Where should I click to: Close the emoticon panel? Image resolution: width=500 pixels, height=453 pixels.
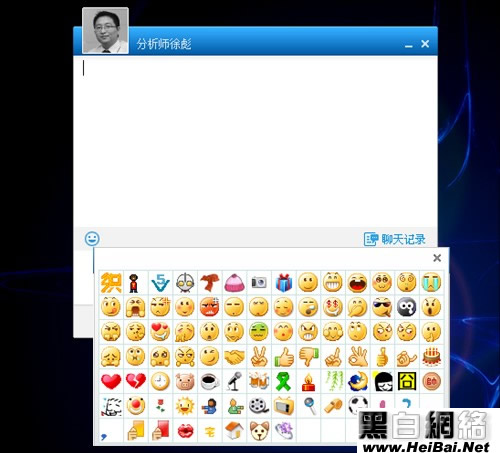pyautogui.click(x=437, y=258)
